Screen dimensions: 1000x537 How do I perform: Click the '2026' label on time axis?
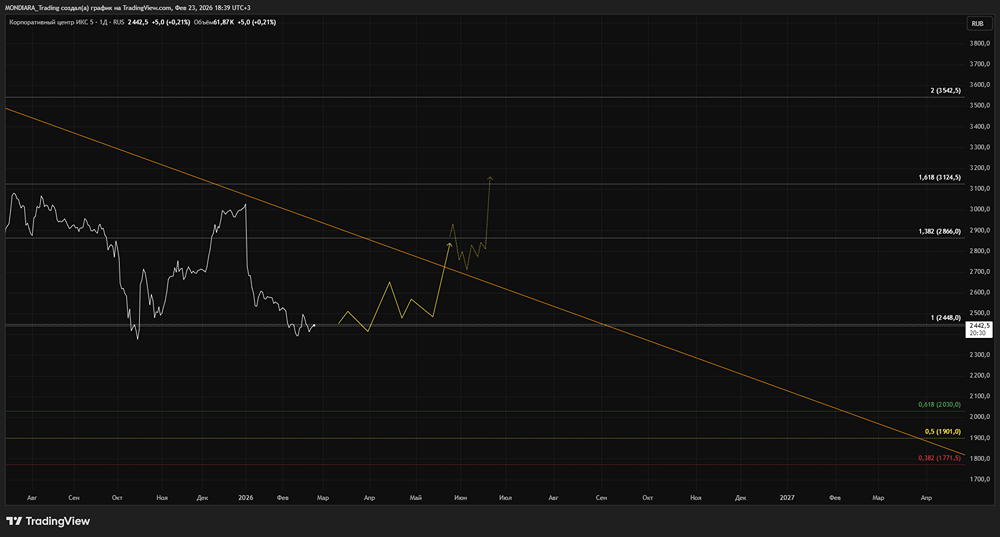tap(246, 497)
